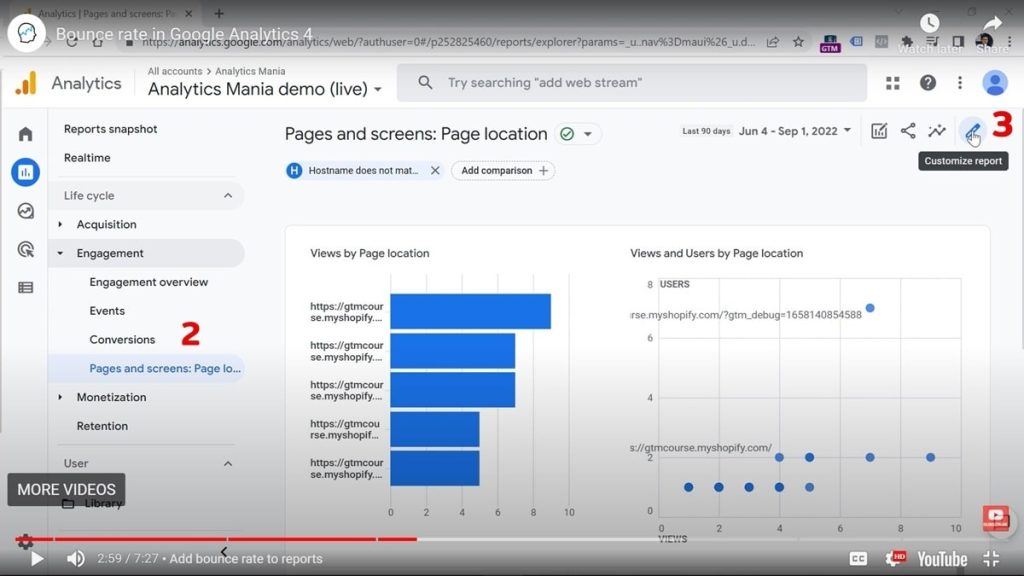Open the Retention report
Viewport: 1024px width, 576px height.
[x=103, y=426]
